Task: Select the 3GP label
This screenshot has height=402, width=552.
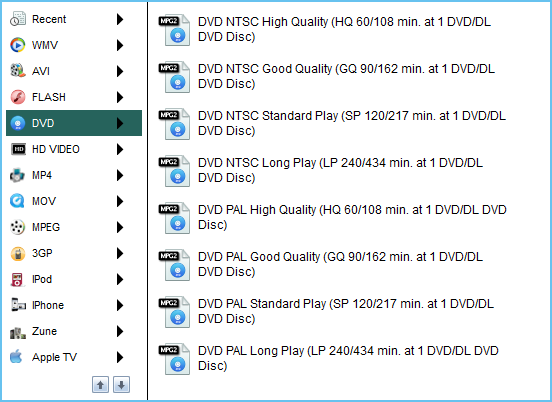Action: tap(42, 253)
